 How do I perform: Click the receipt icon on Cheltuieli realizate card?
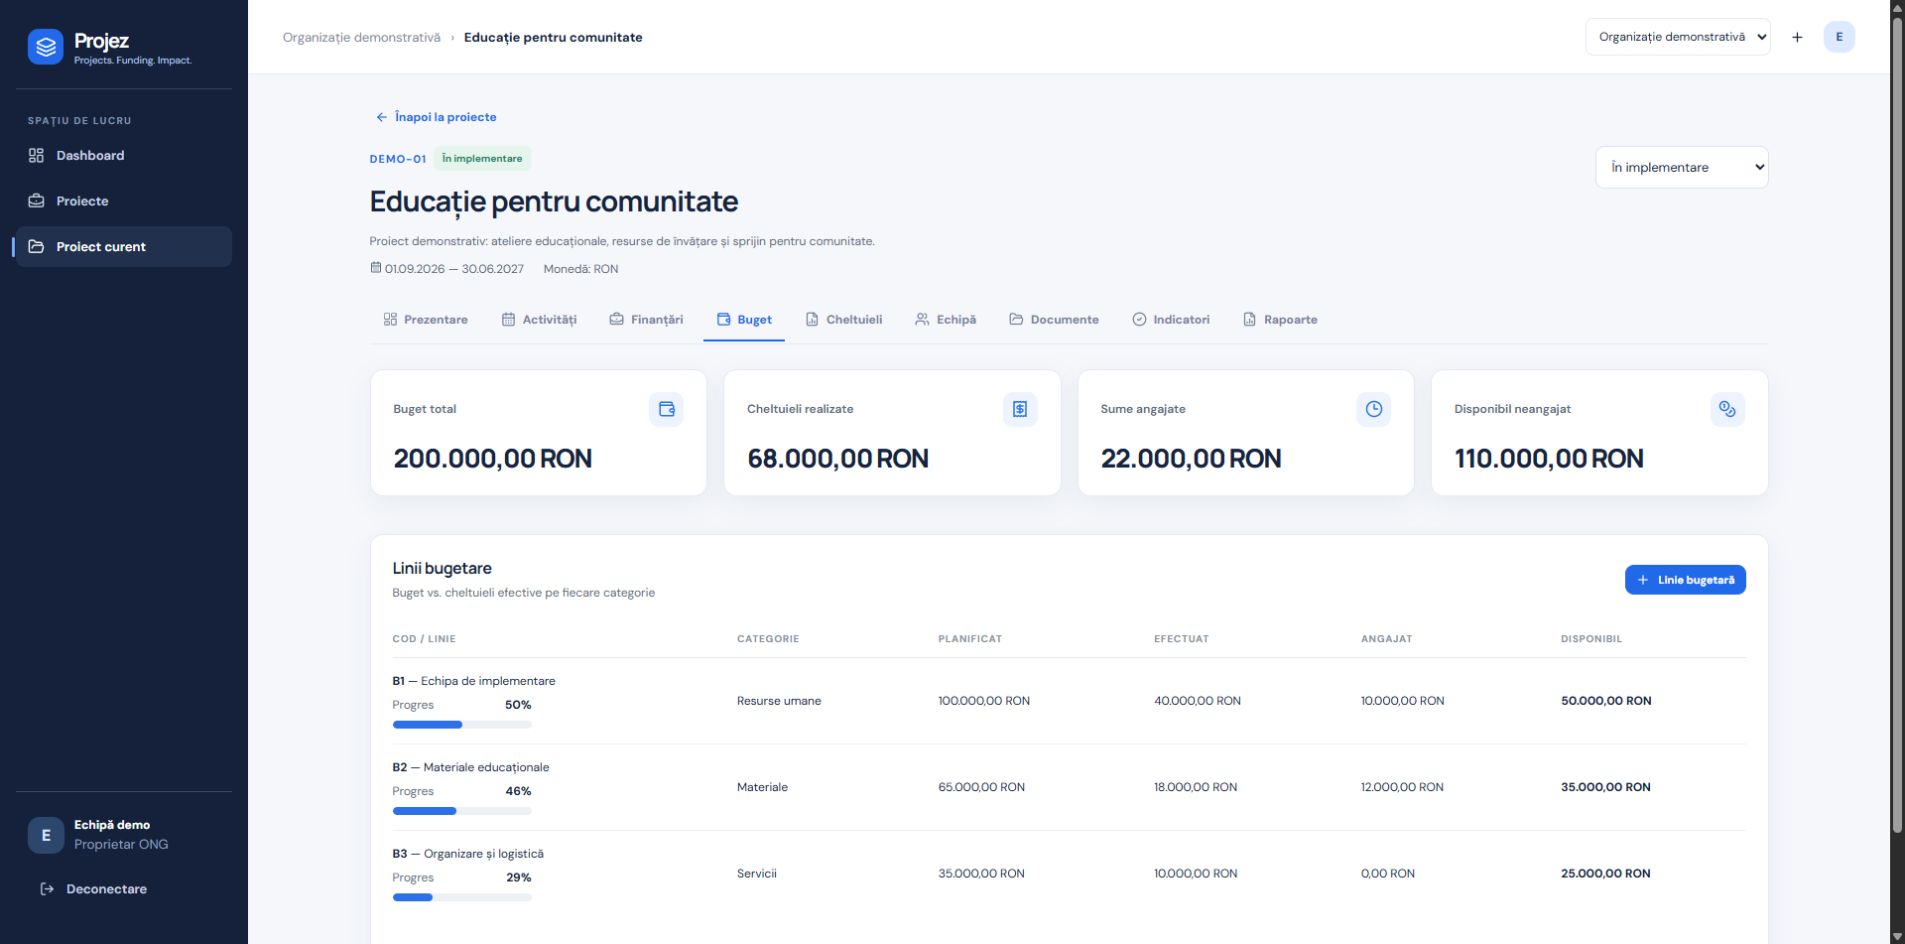tap(1020, 409)
